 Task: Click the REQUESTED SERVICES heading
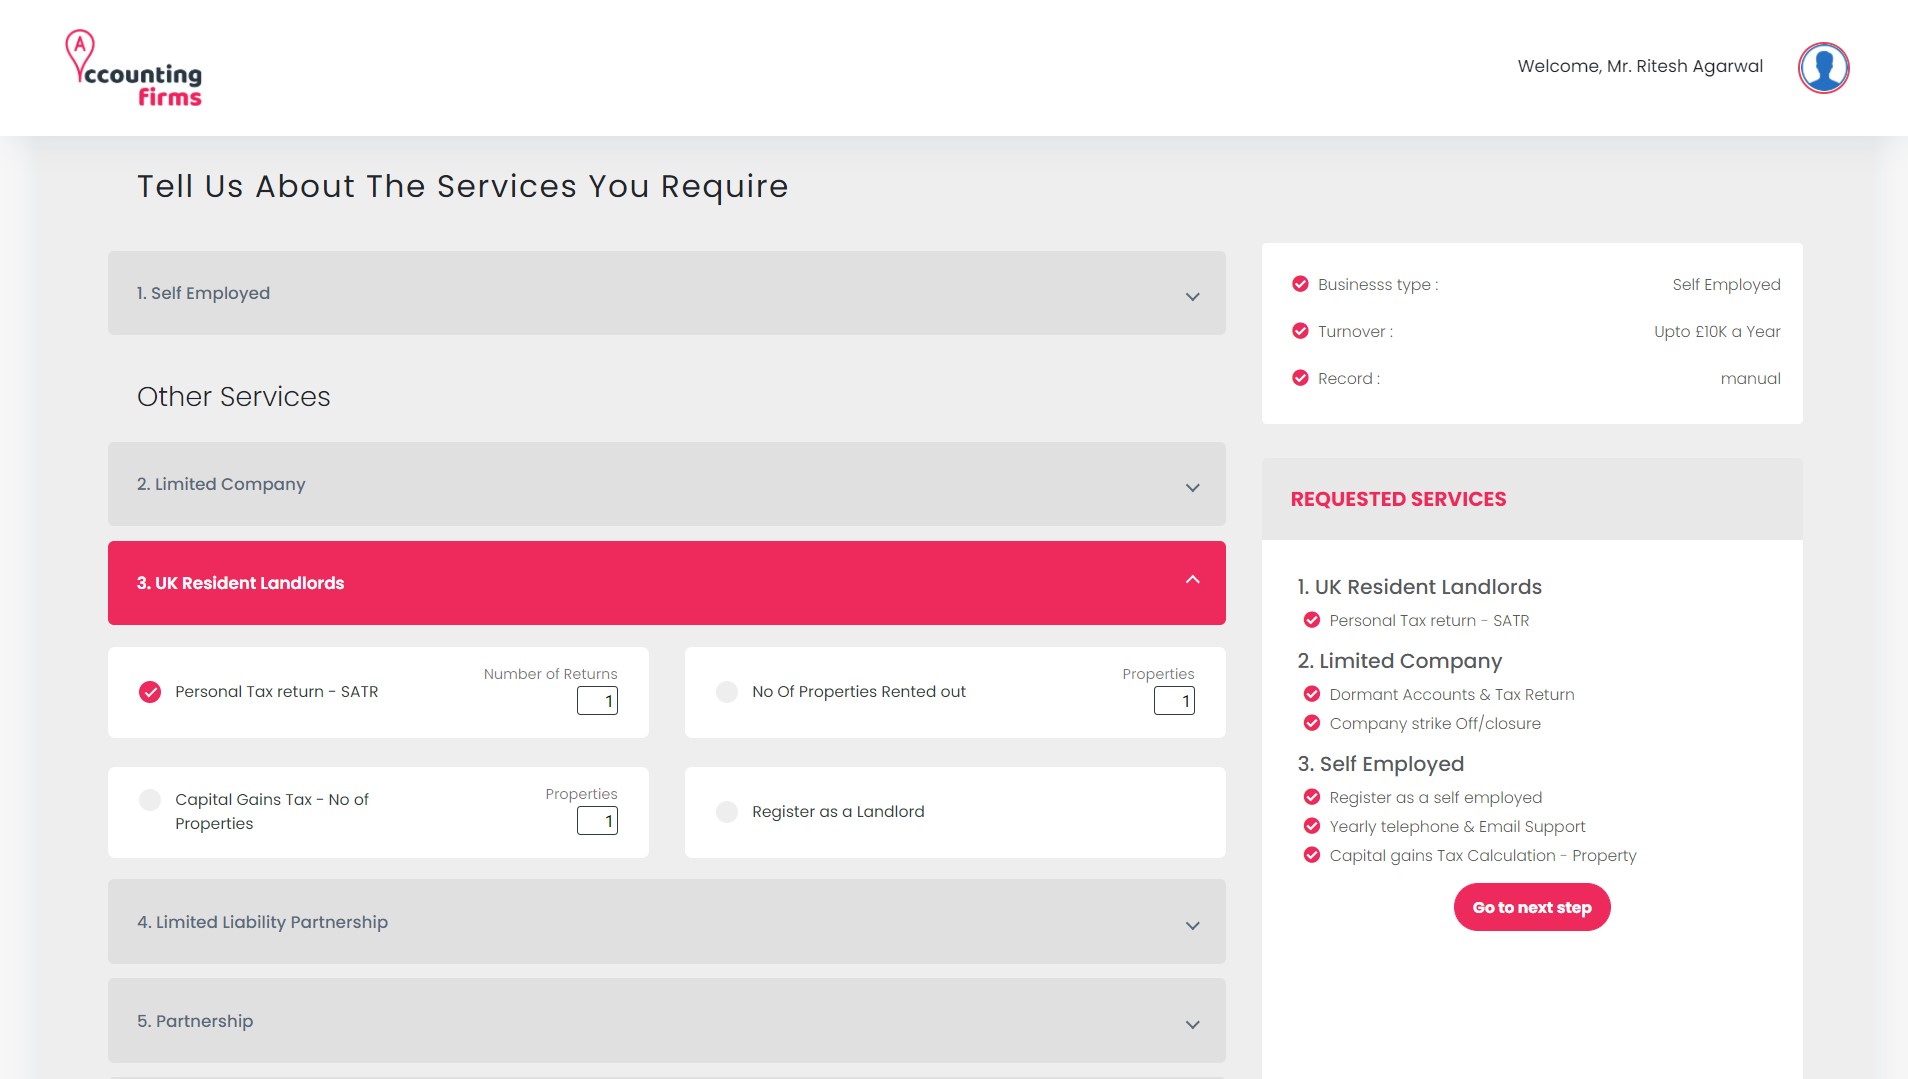tap(1398, 499)
